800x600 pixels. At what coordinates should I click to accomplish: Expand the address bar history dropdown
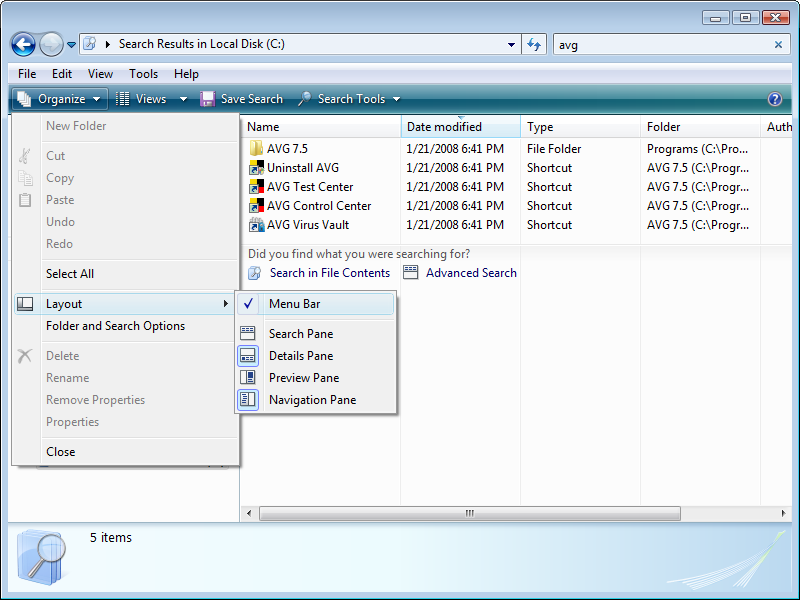click(x=511, y=45)
